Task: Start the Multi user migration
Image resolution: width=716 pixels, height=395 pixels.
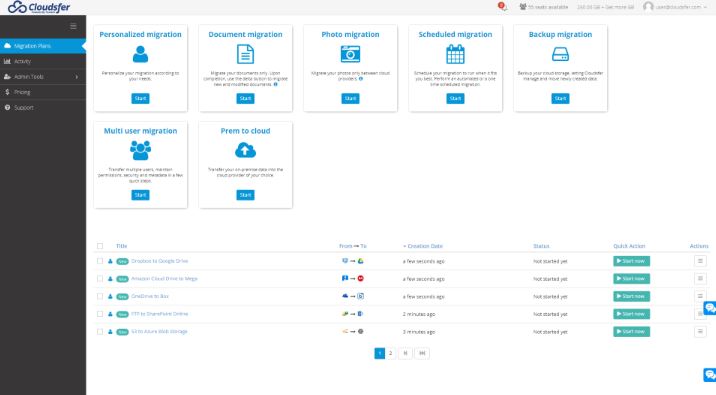Action: 140,195
